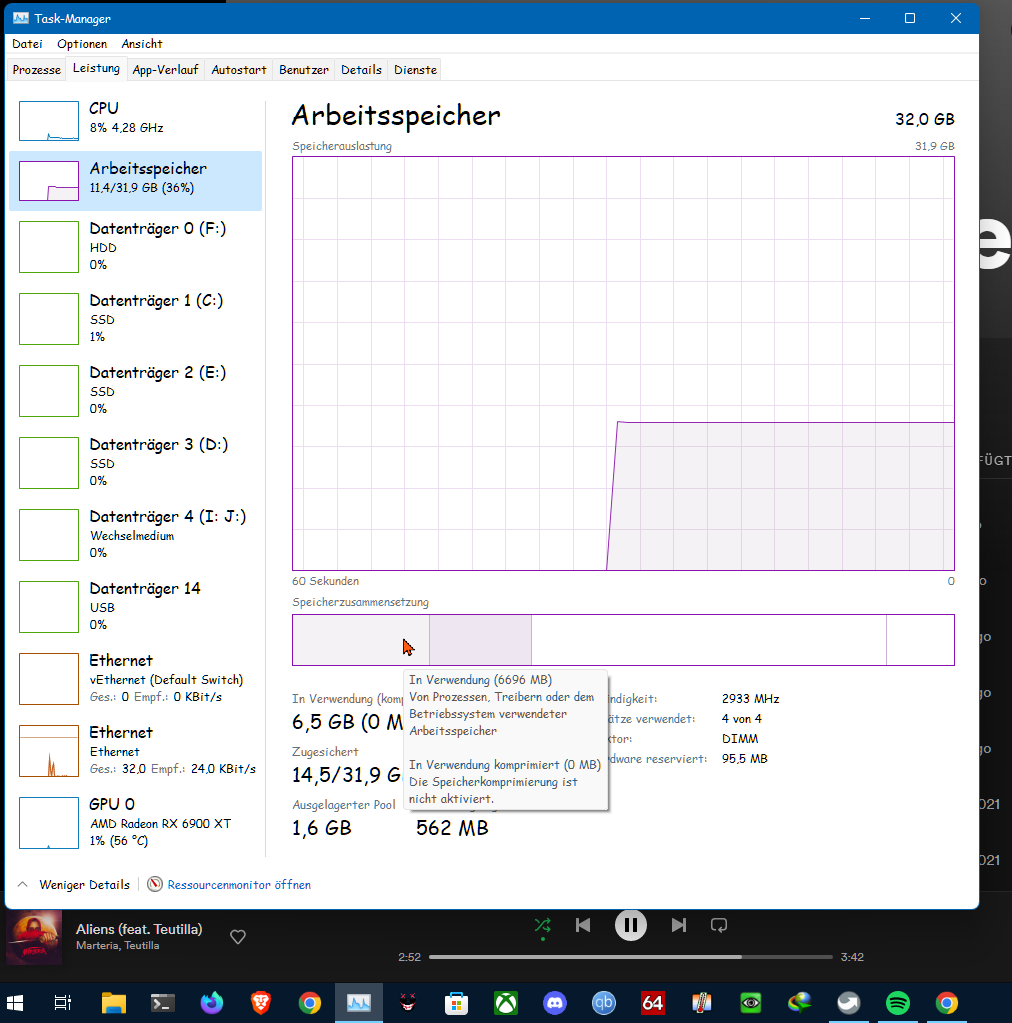This screenshot has height=1023, width=1012.
Task: Open File Explorer from taskbar
Action: [114, 1003]
